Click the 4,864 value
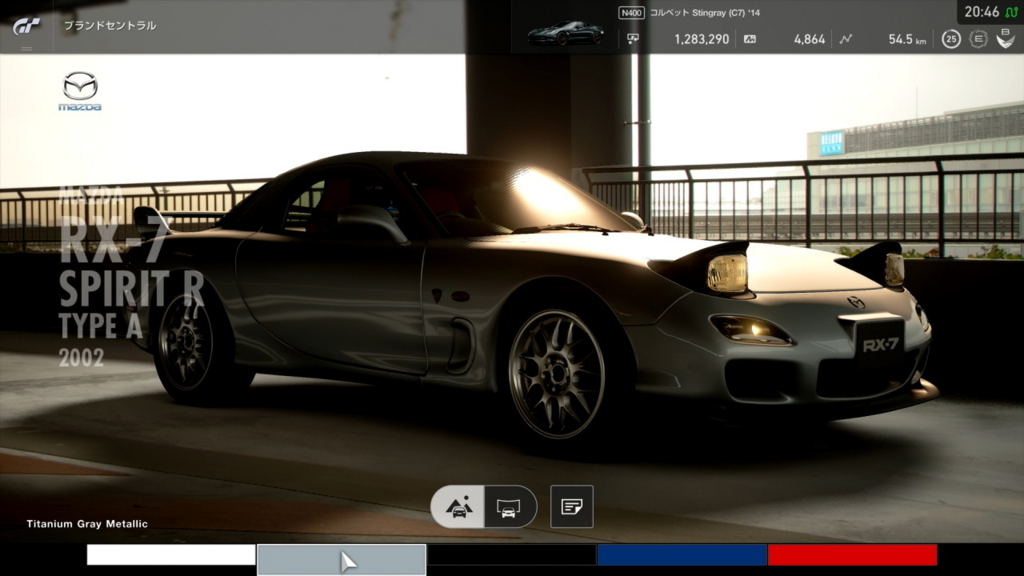This screenshot has width=1024, height=576. click(809, 39)
